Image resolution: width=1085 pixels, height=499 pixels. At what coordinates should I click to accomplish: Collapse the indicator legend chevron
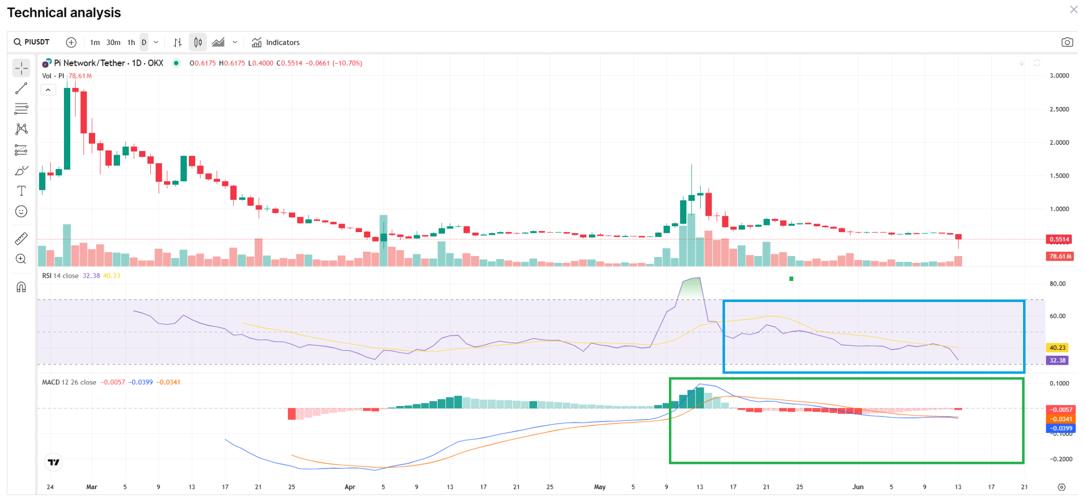coord(48,90)
